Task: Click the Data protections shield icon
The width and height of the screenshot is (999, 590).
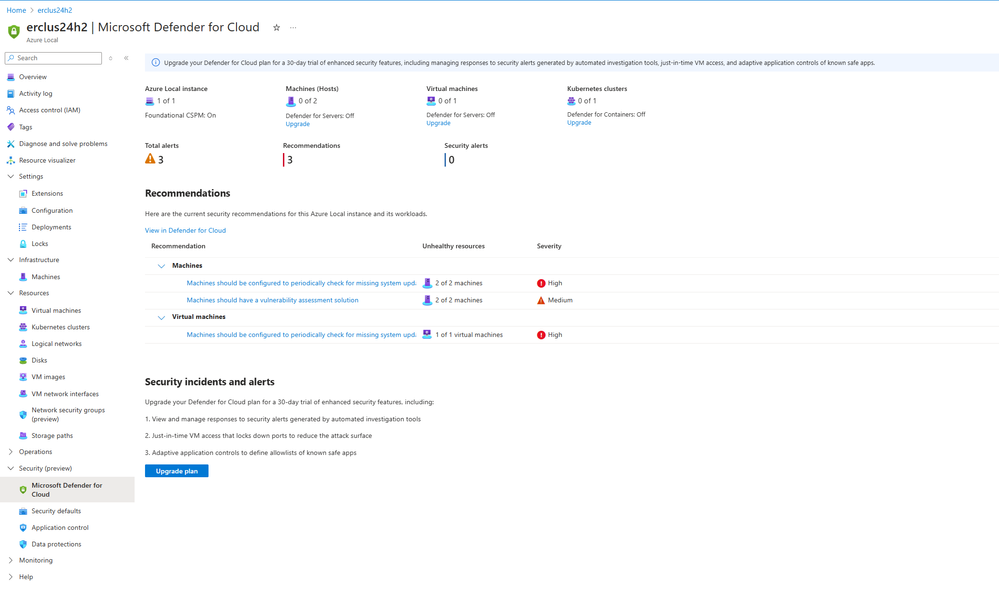Action: point(23,544)
